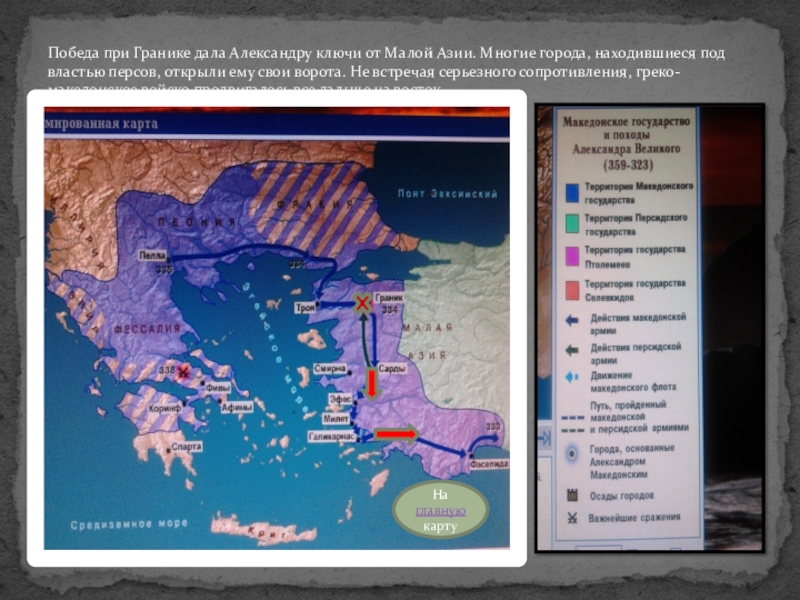Click the 'Понт Эвксинский' sea label
Image resolution: width=800 pixels, height=600 pixels.
point(447,194)
